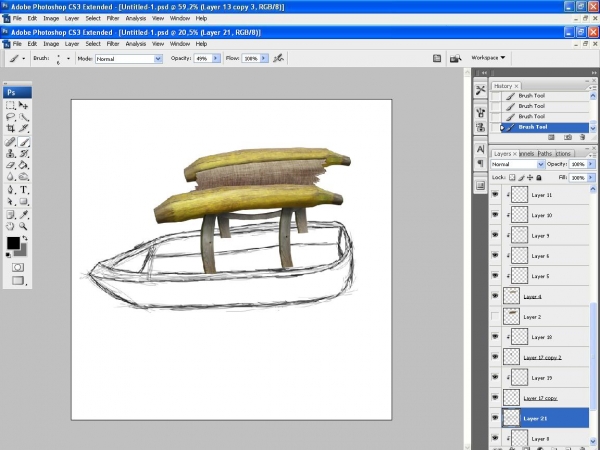Viewport: 600px width, 450px height.
Task: Launch Adobe Bridge from options bar
Action: [455, 58]
